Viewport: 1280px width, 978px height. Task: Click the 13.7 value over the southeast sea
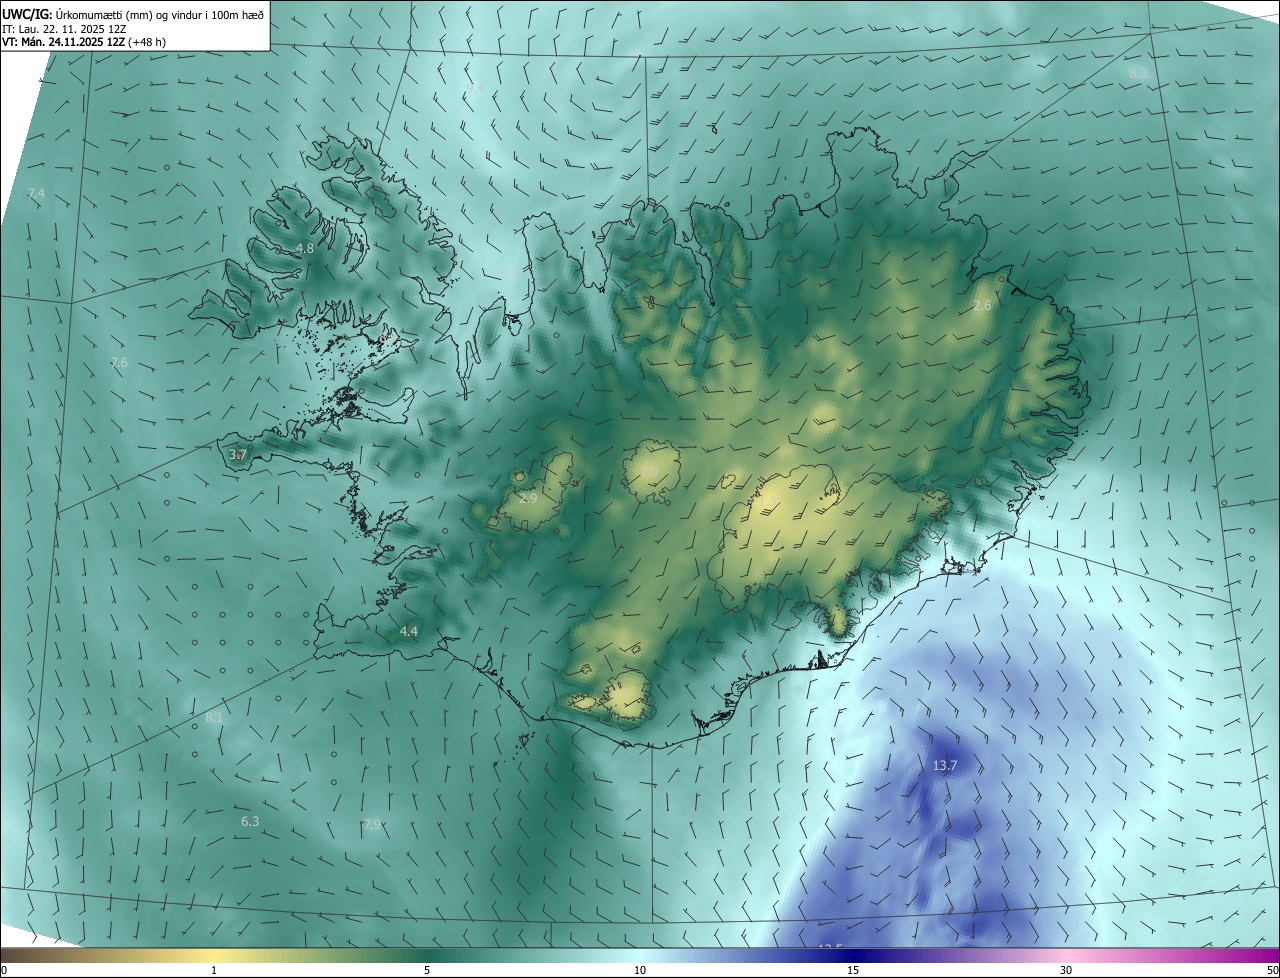(x=945, y=766)
